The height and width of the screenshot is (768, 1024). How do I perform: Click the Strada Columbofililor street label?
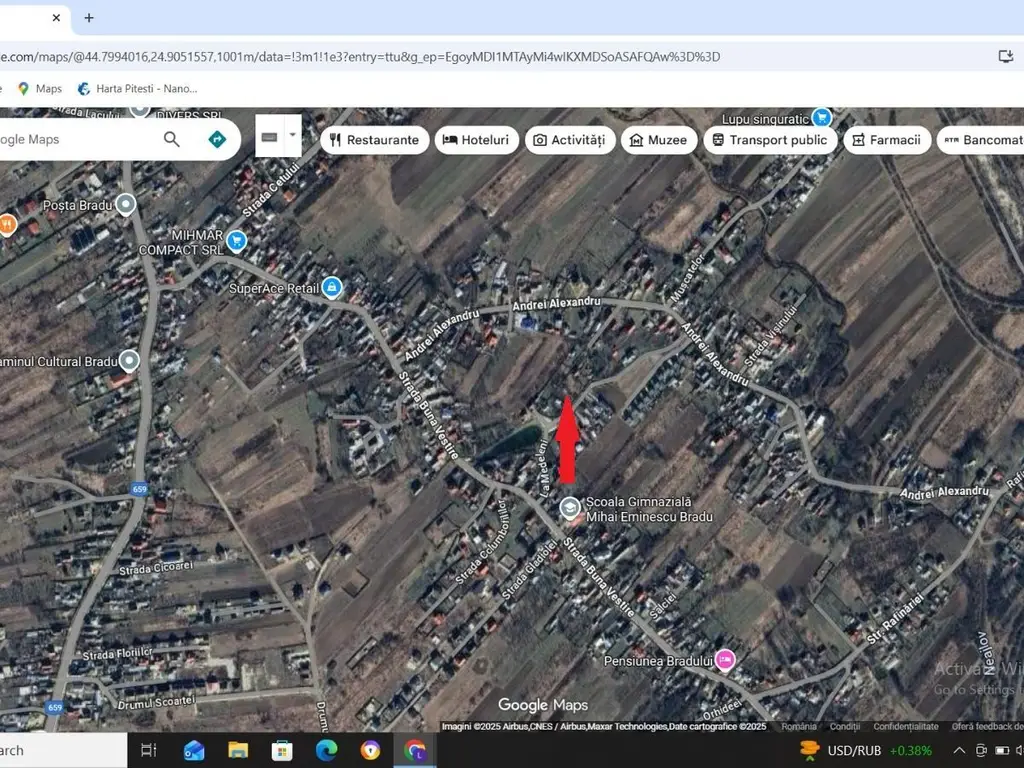(x=481, y=542)
